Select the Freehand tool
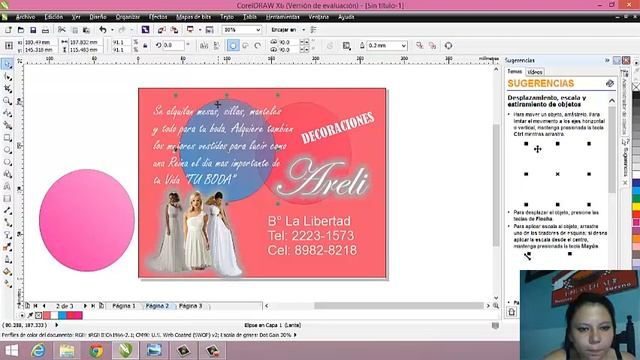 pyautogui.click(x=7, y=113)
